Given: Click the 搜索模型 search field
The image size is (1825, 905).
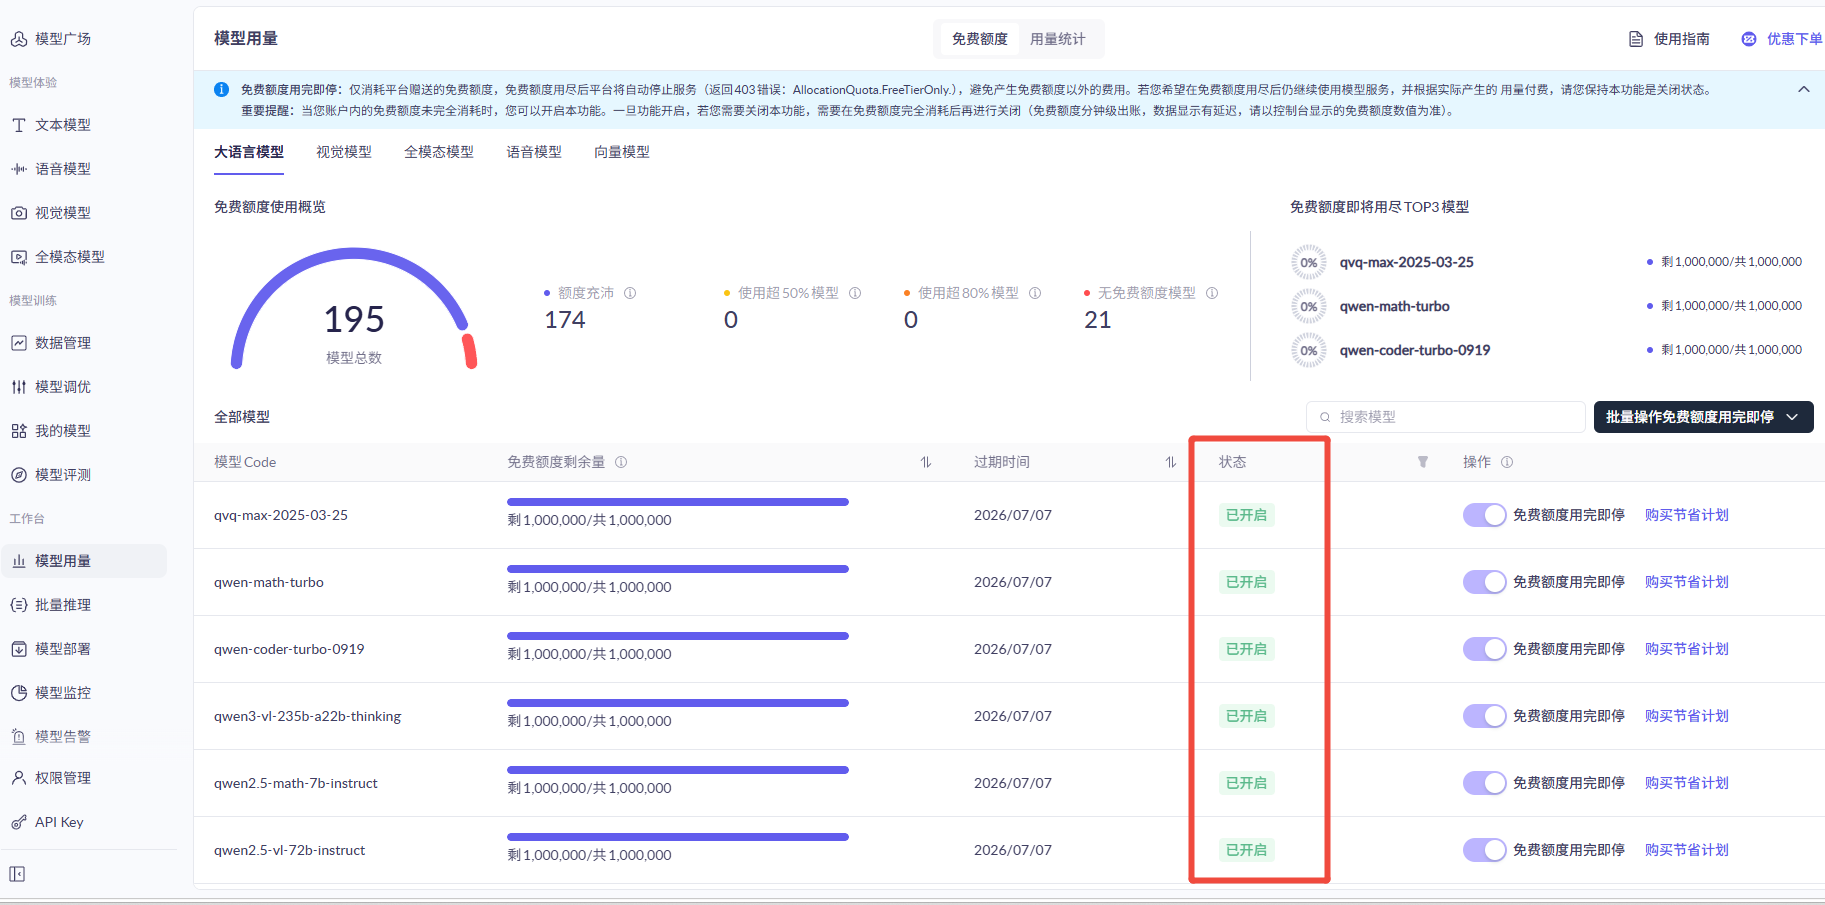Looking at the screenshot, I should pyautogui.click(x=1445, y=417).
